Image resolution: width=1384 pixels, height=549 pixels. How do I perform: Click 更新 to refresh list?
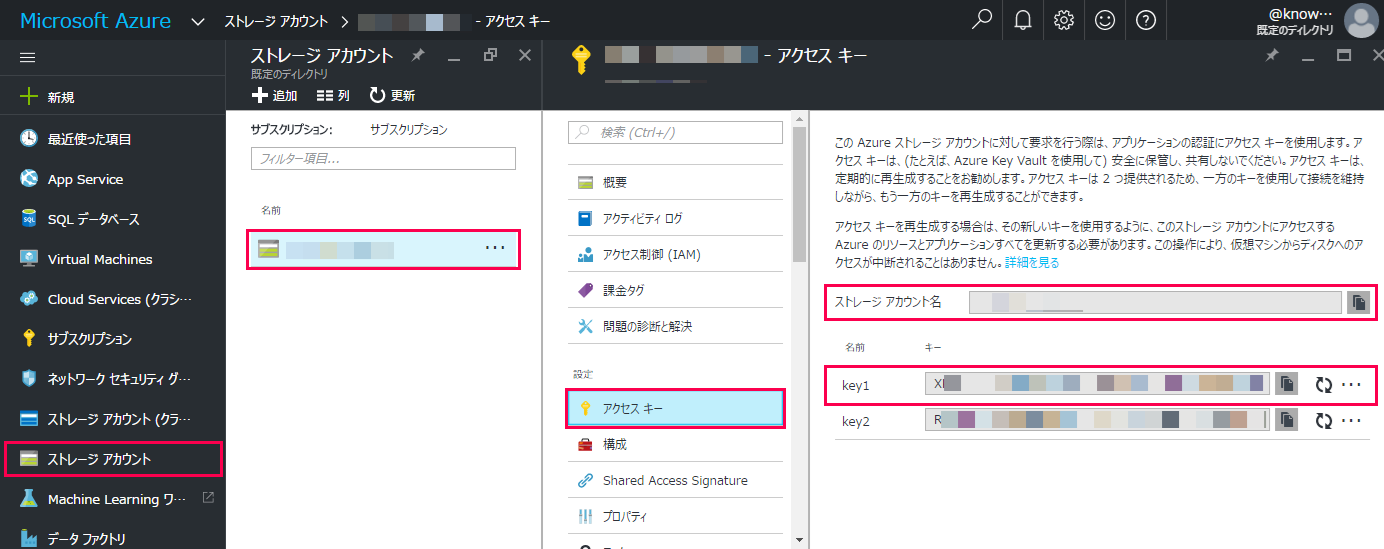pos(392,96)
